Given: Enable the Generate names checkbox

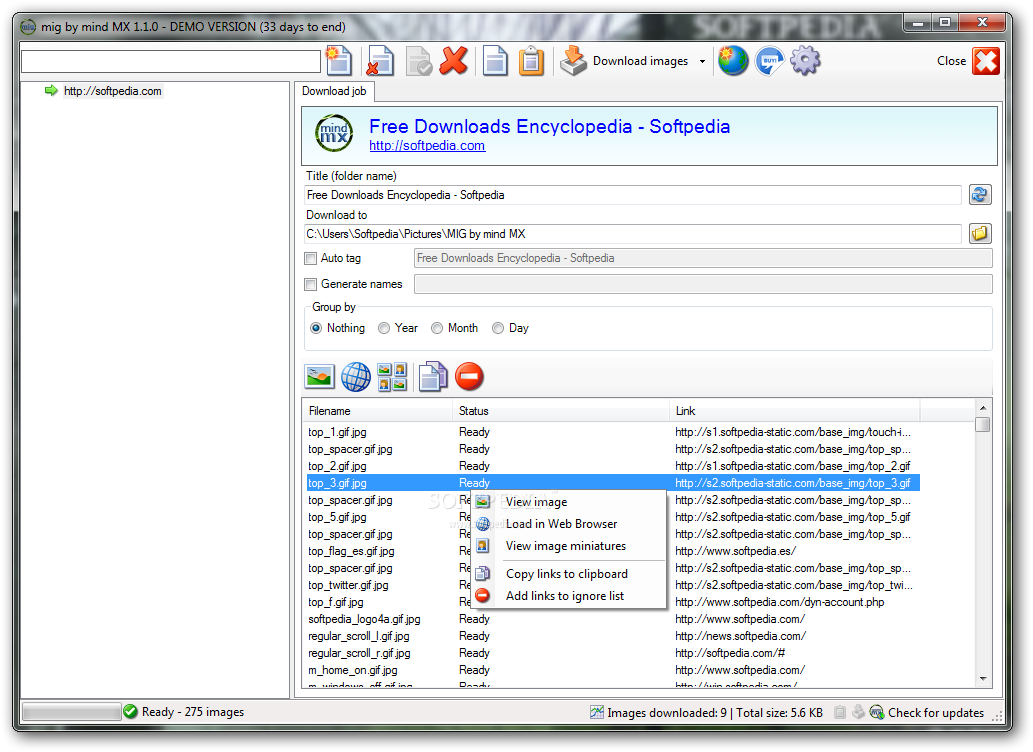Looking at the screenshot, I should [x=311, y=284].
